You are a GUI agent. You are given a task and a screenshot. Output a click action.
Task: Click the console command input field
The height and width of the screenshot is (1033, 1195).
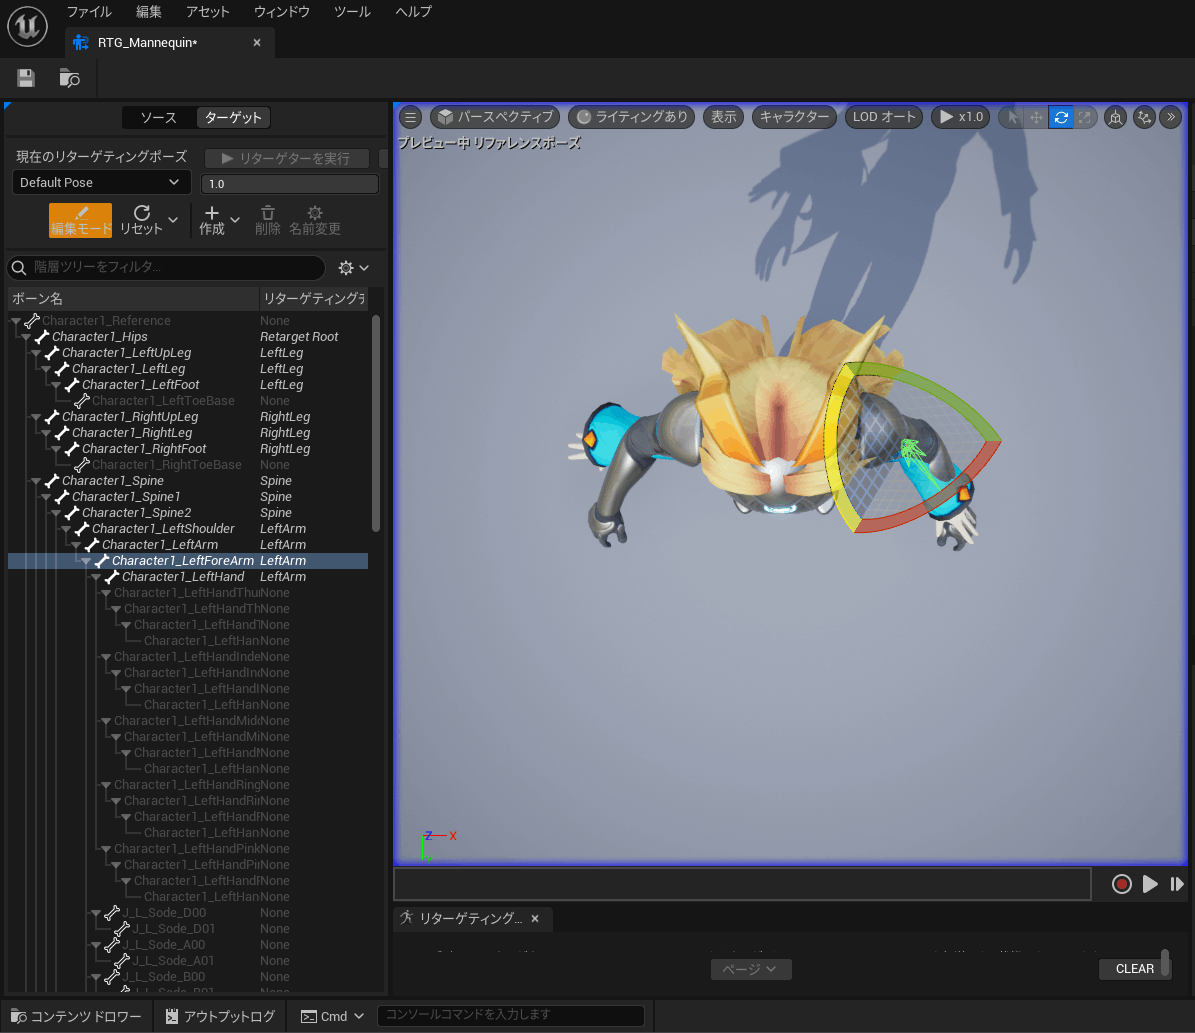511,1015
